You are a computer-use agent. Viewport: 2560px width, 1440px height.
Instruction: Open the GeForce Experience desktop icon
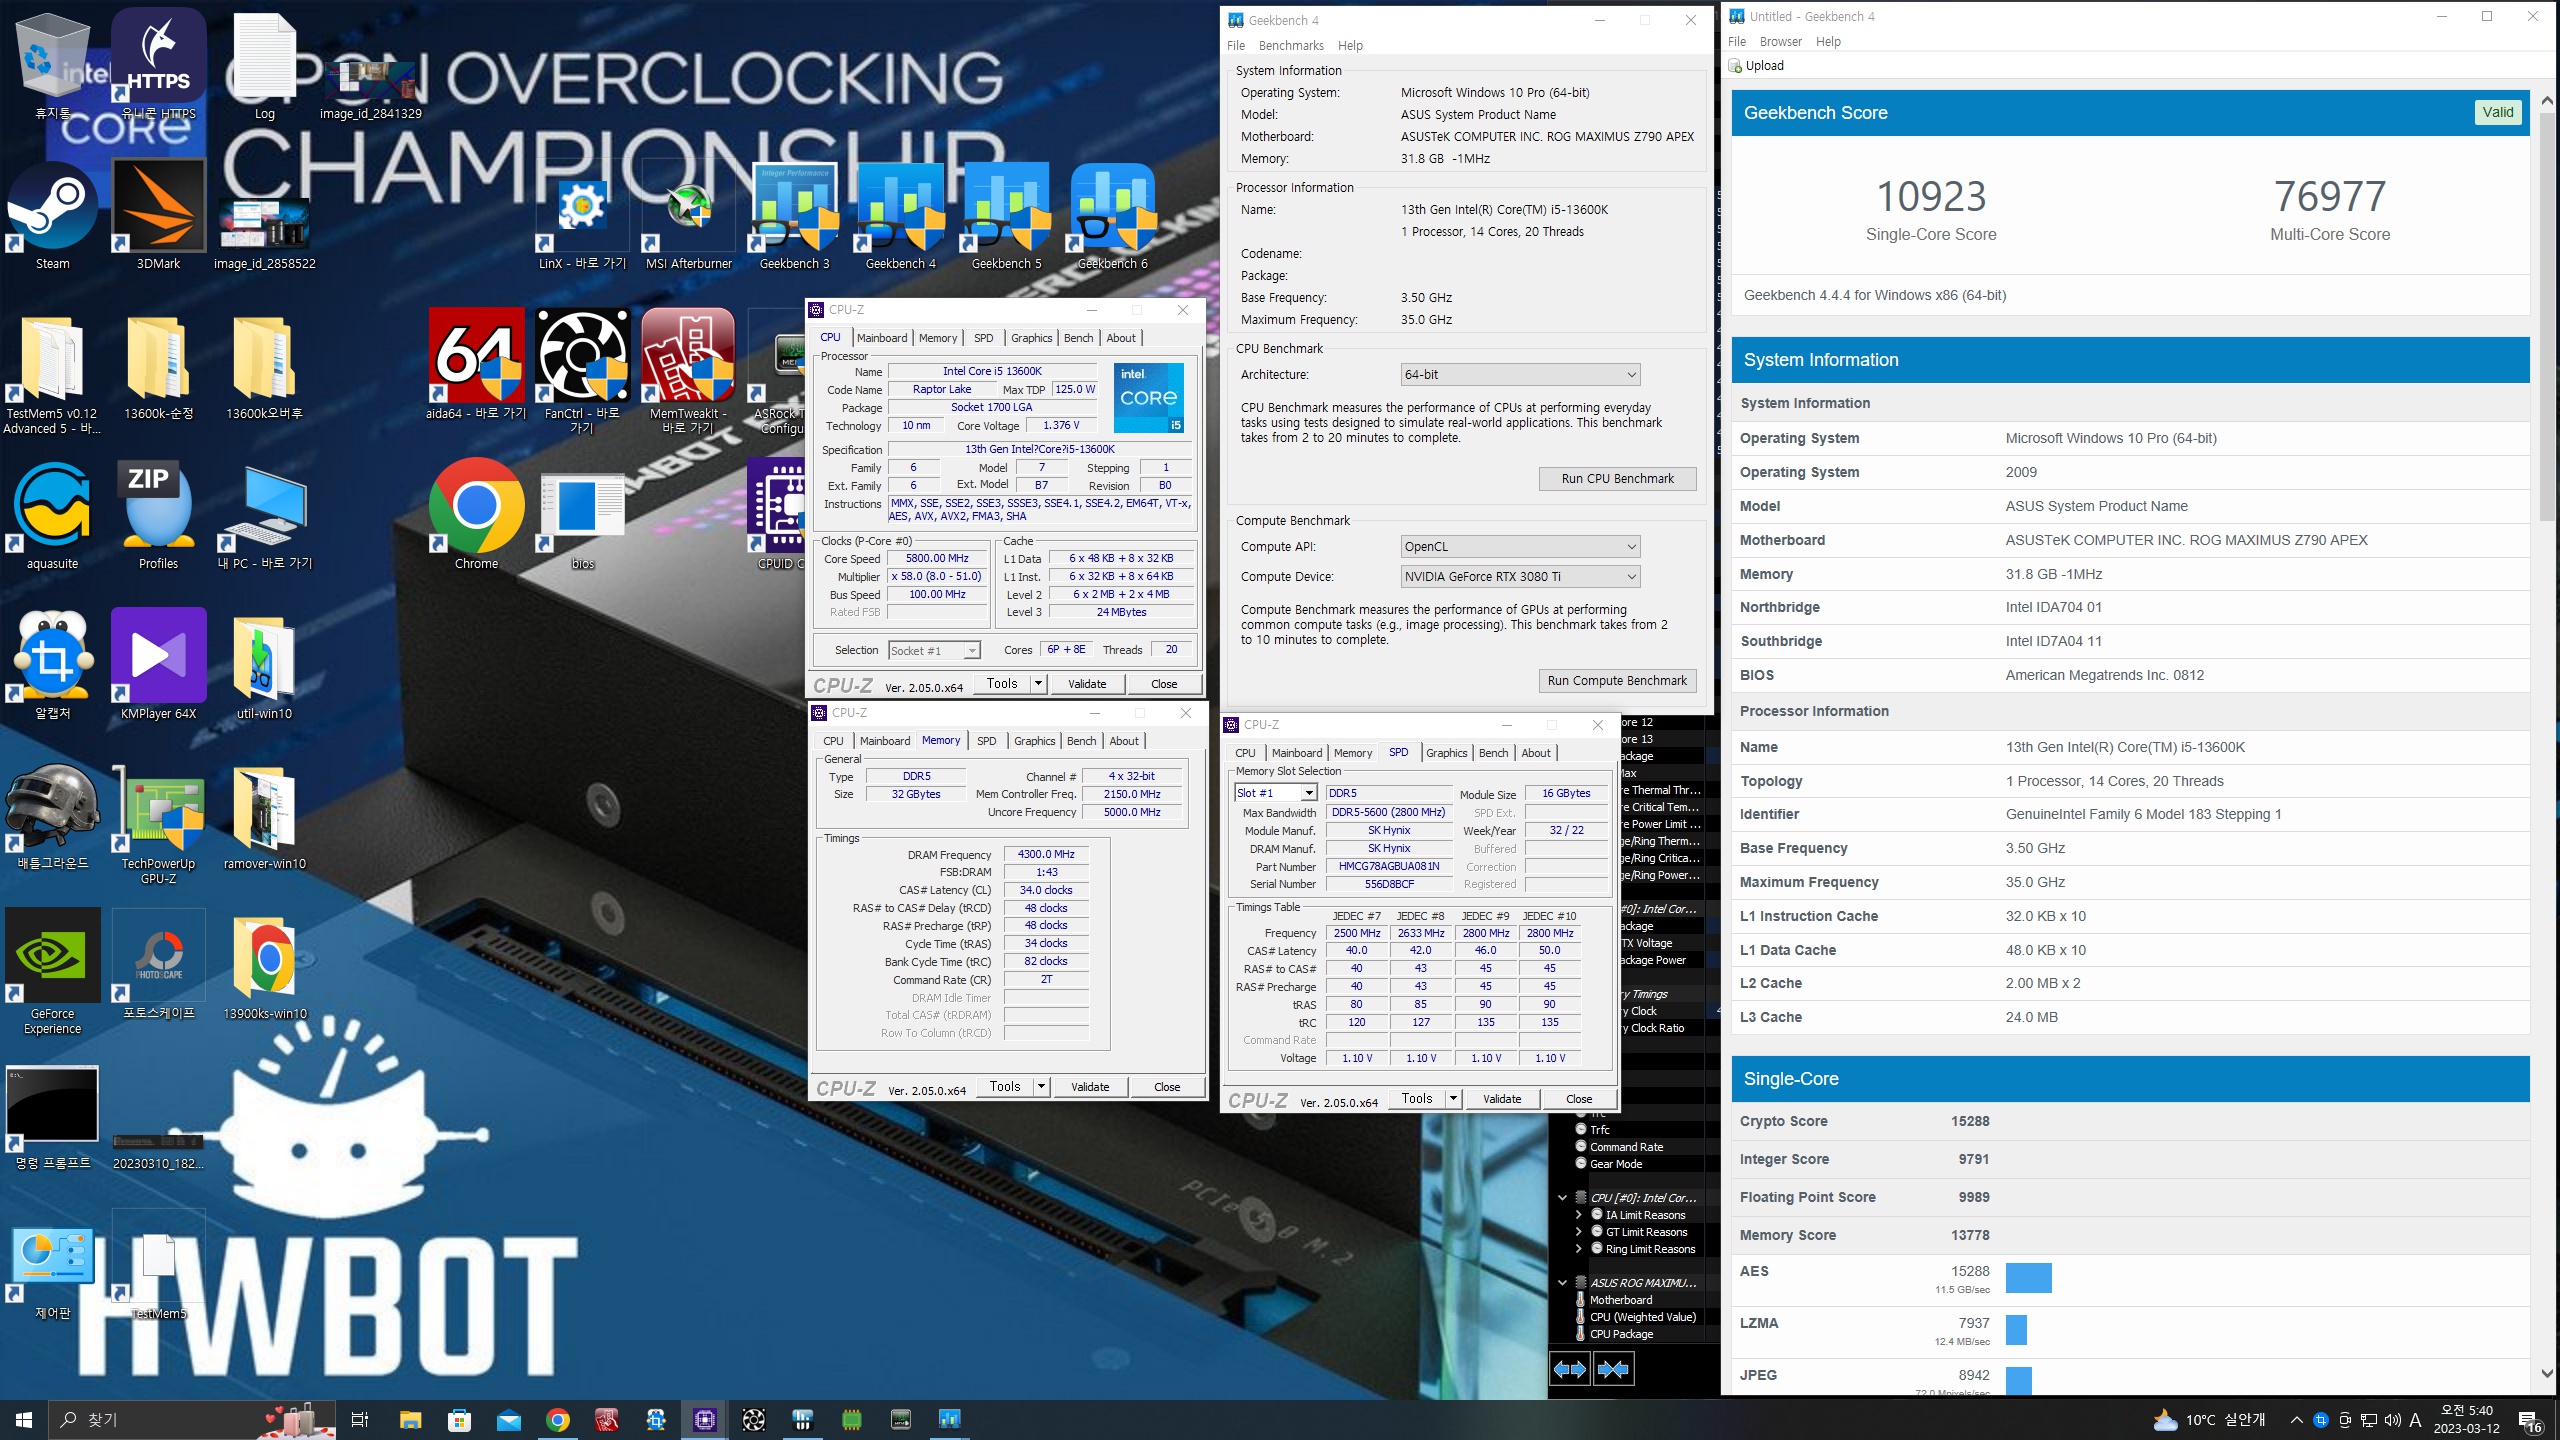52,972
